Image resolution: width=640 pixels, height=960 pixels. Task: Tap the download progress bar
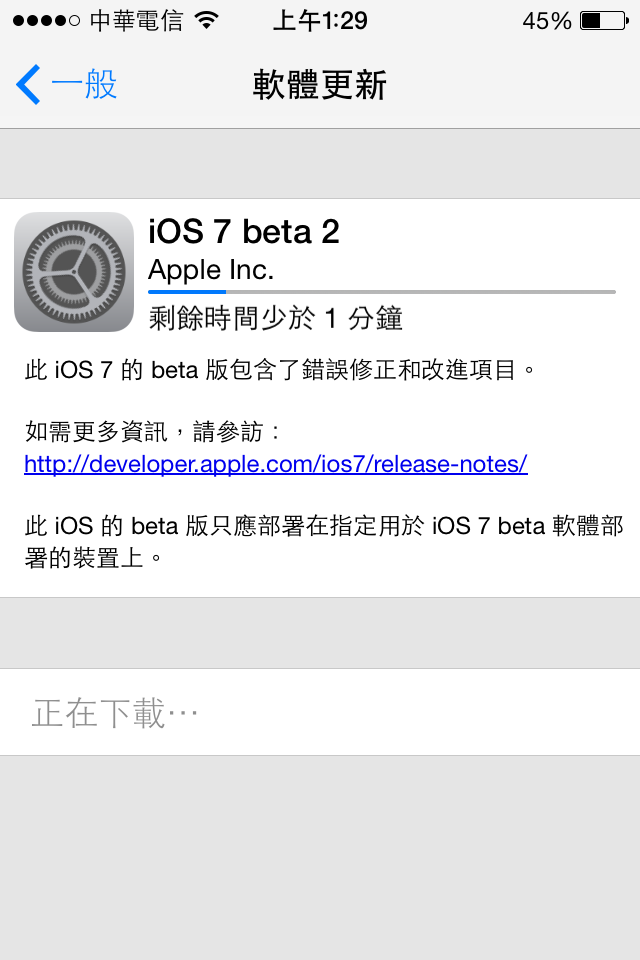pyautogui.click(x=382, y=292)
